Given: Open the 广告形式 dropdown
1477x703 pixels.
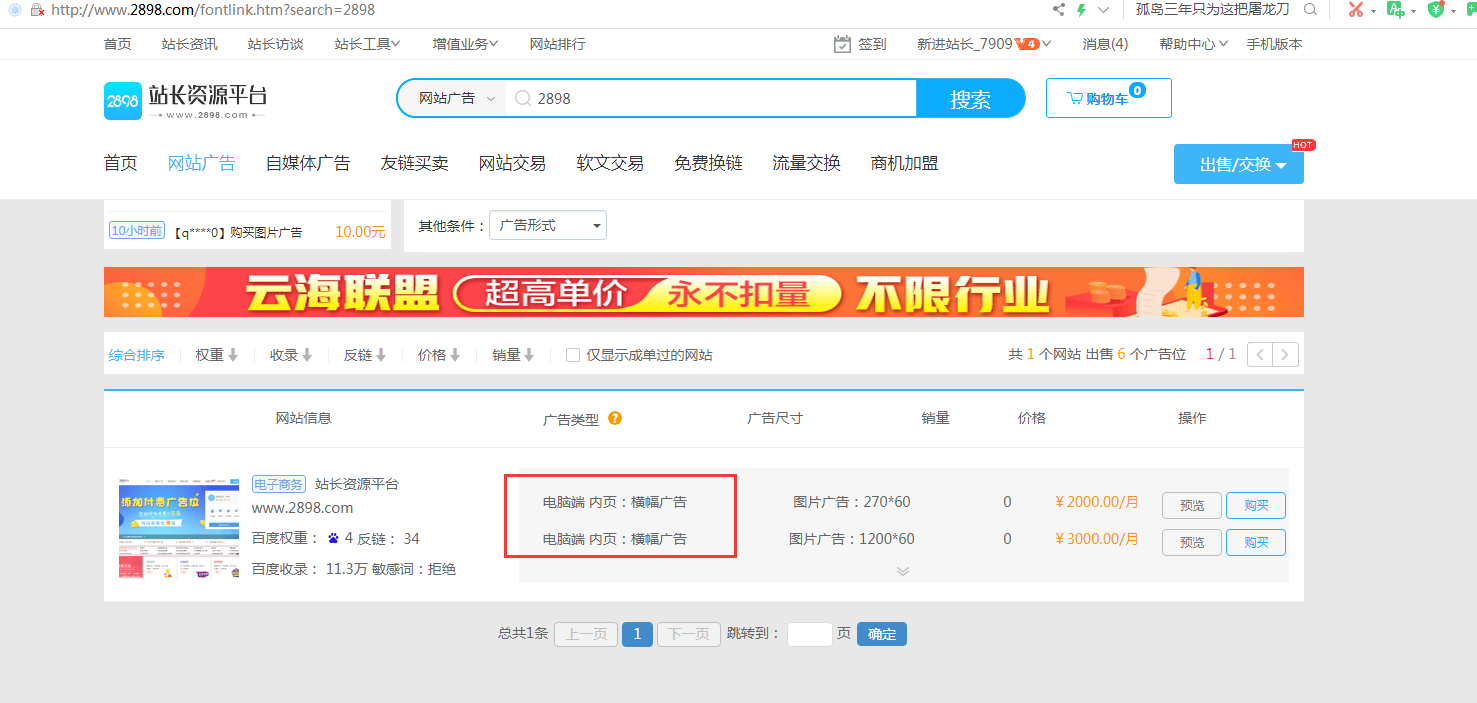Looking at the screenshot, I should [x=548, y=225].
